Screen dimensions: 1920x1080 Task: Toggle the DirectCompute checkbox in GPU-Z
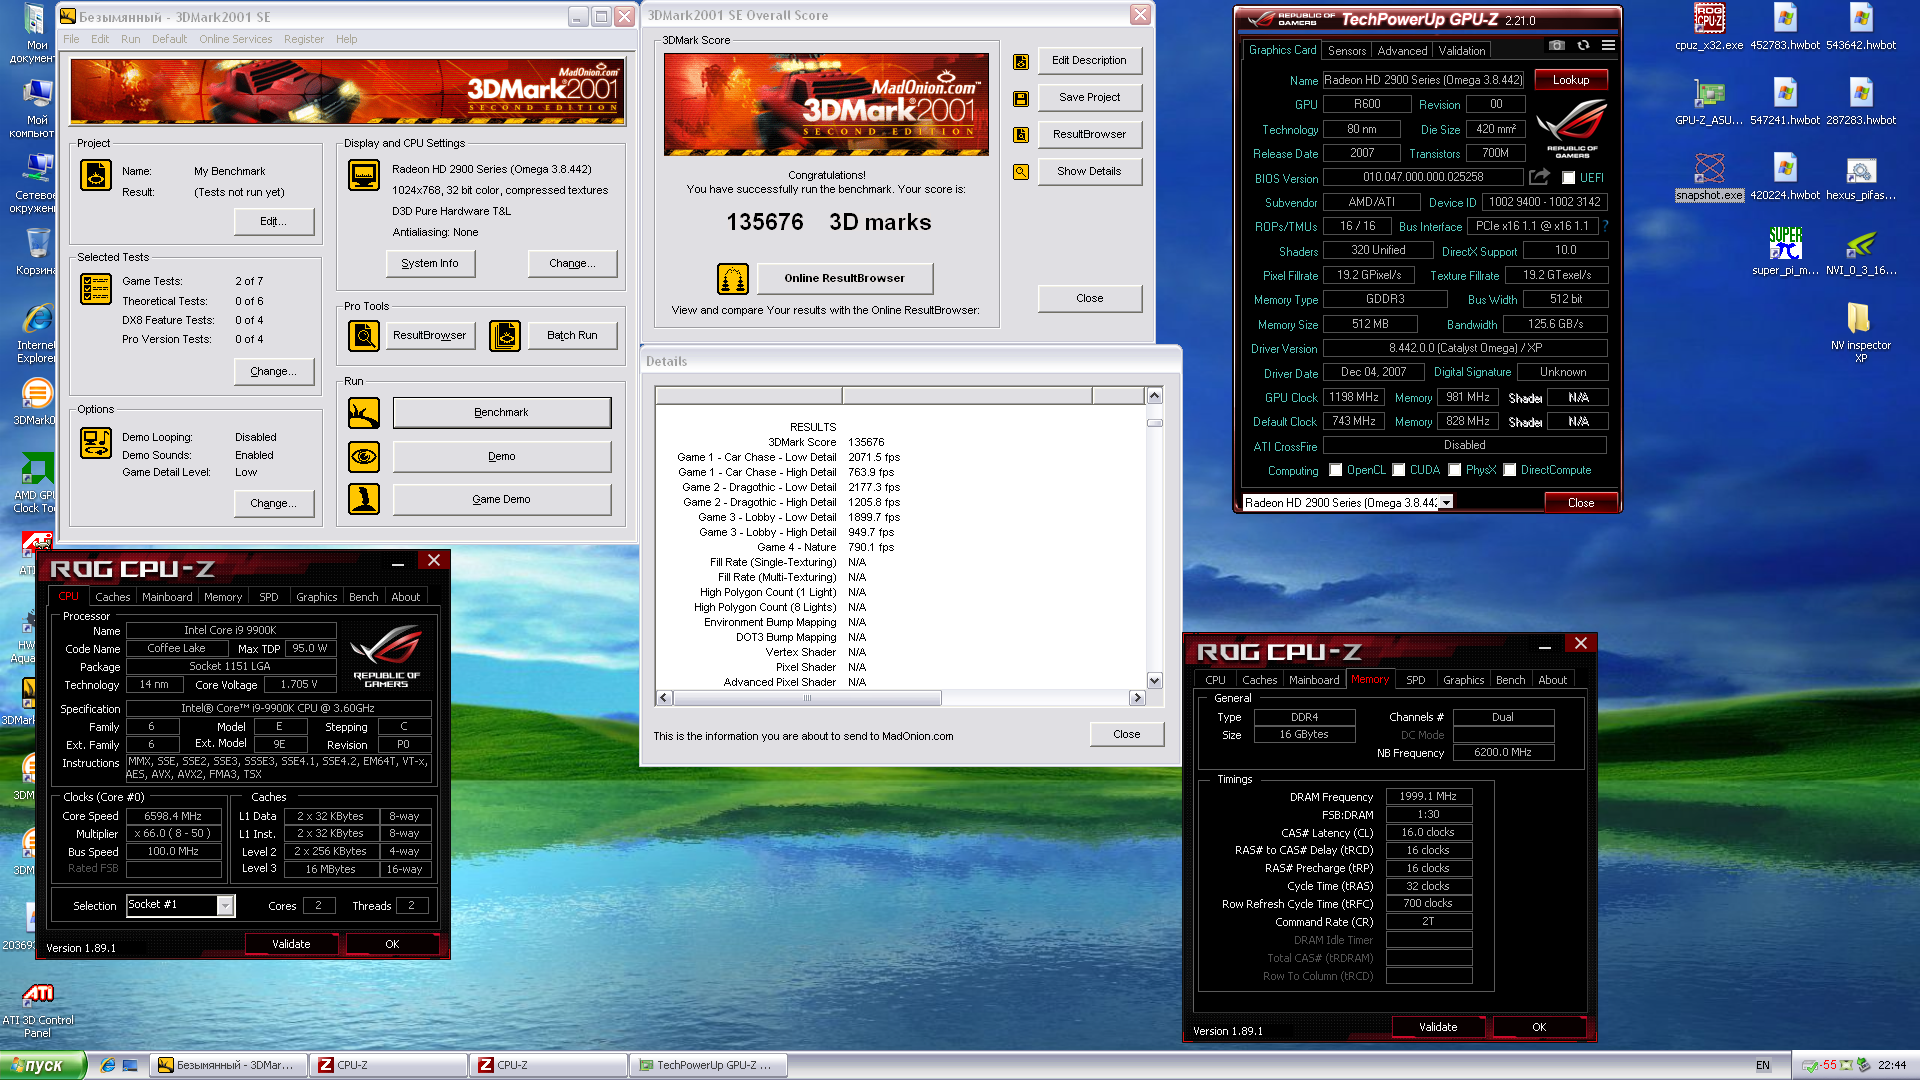point(1510,470)
